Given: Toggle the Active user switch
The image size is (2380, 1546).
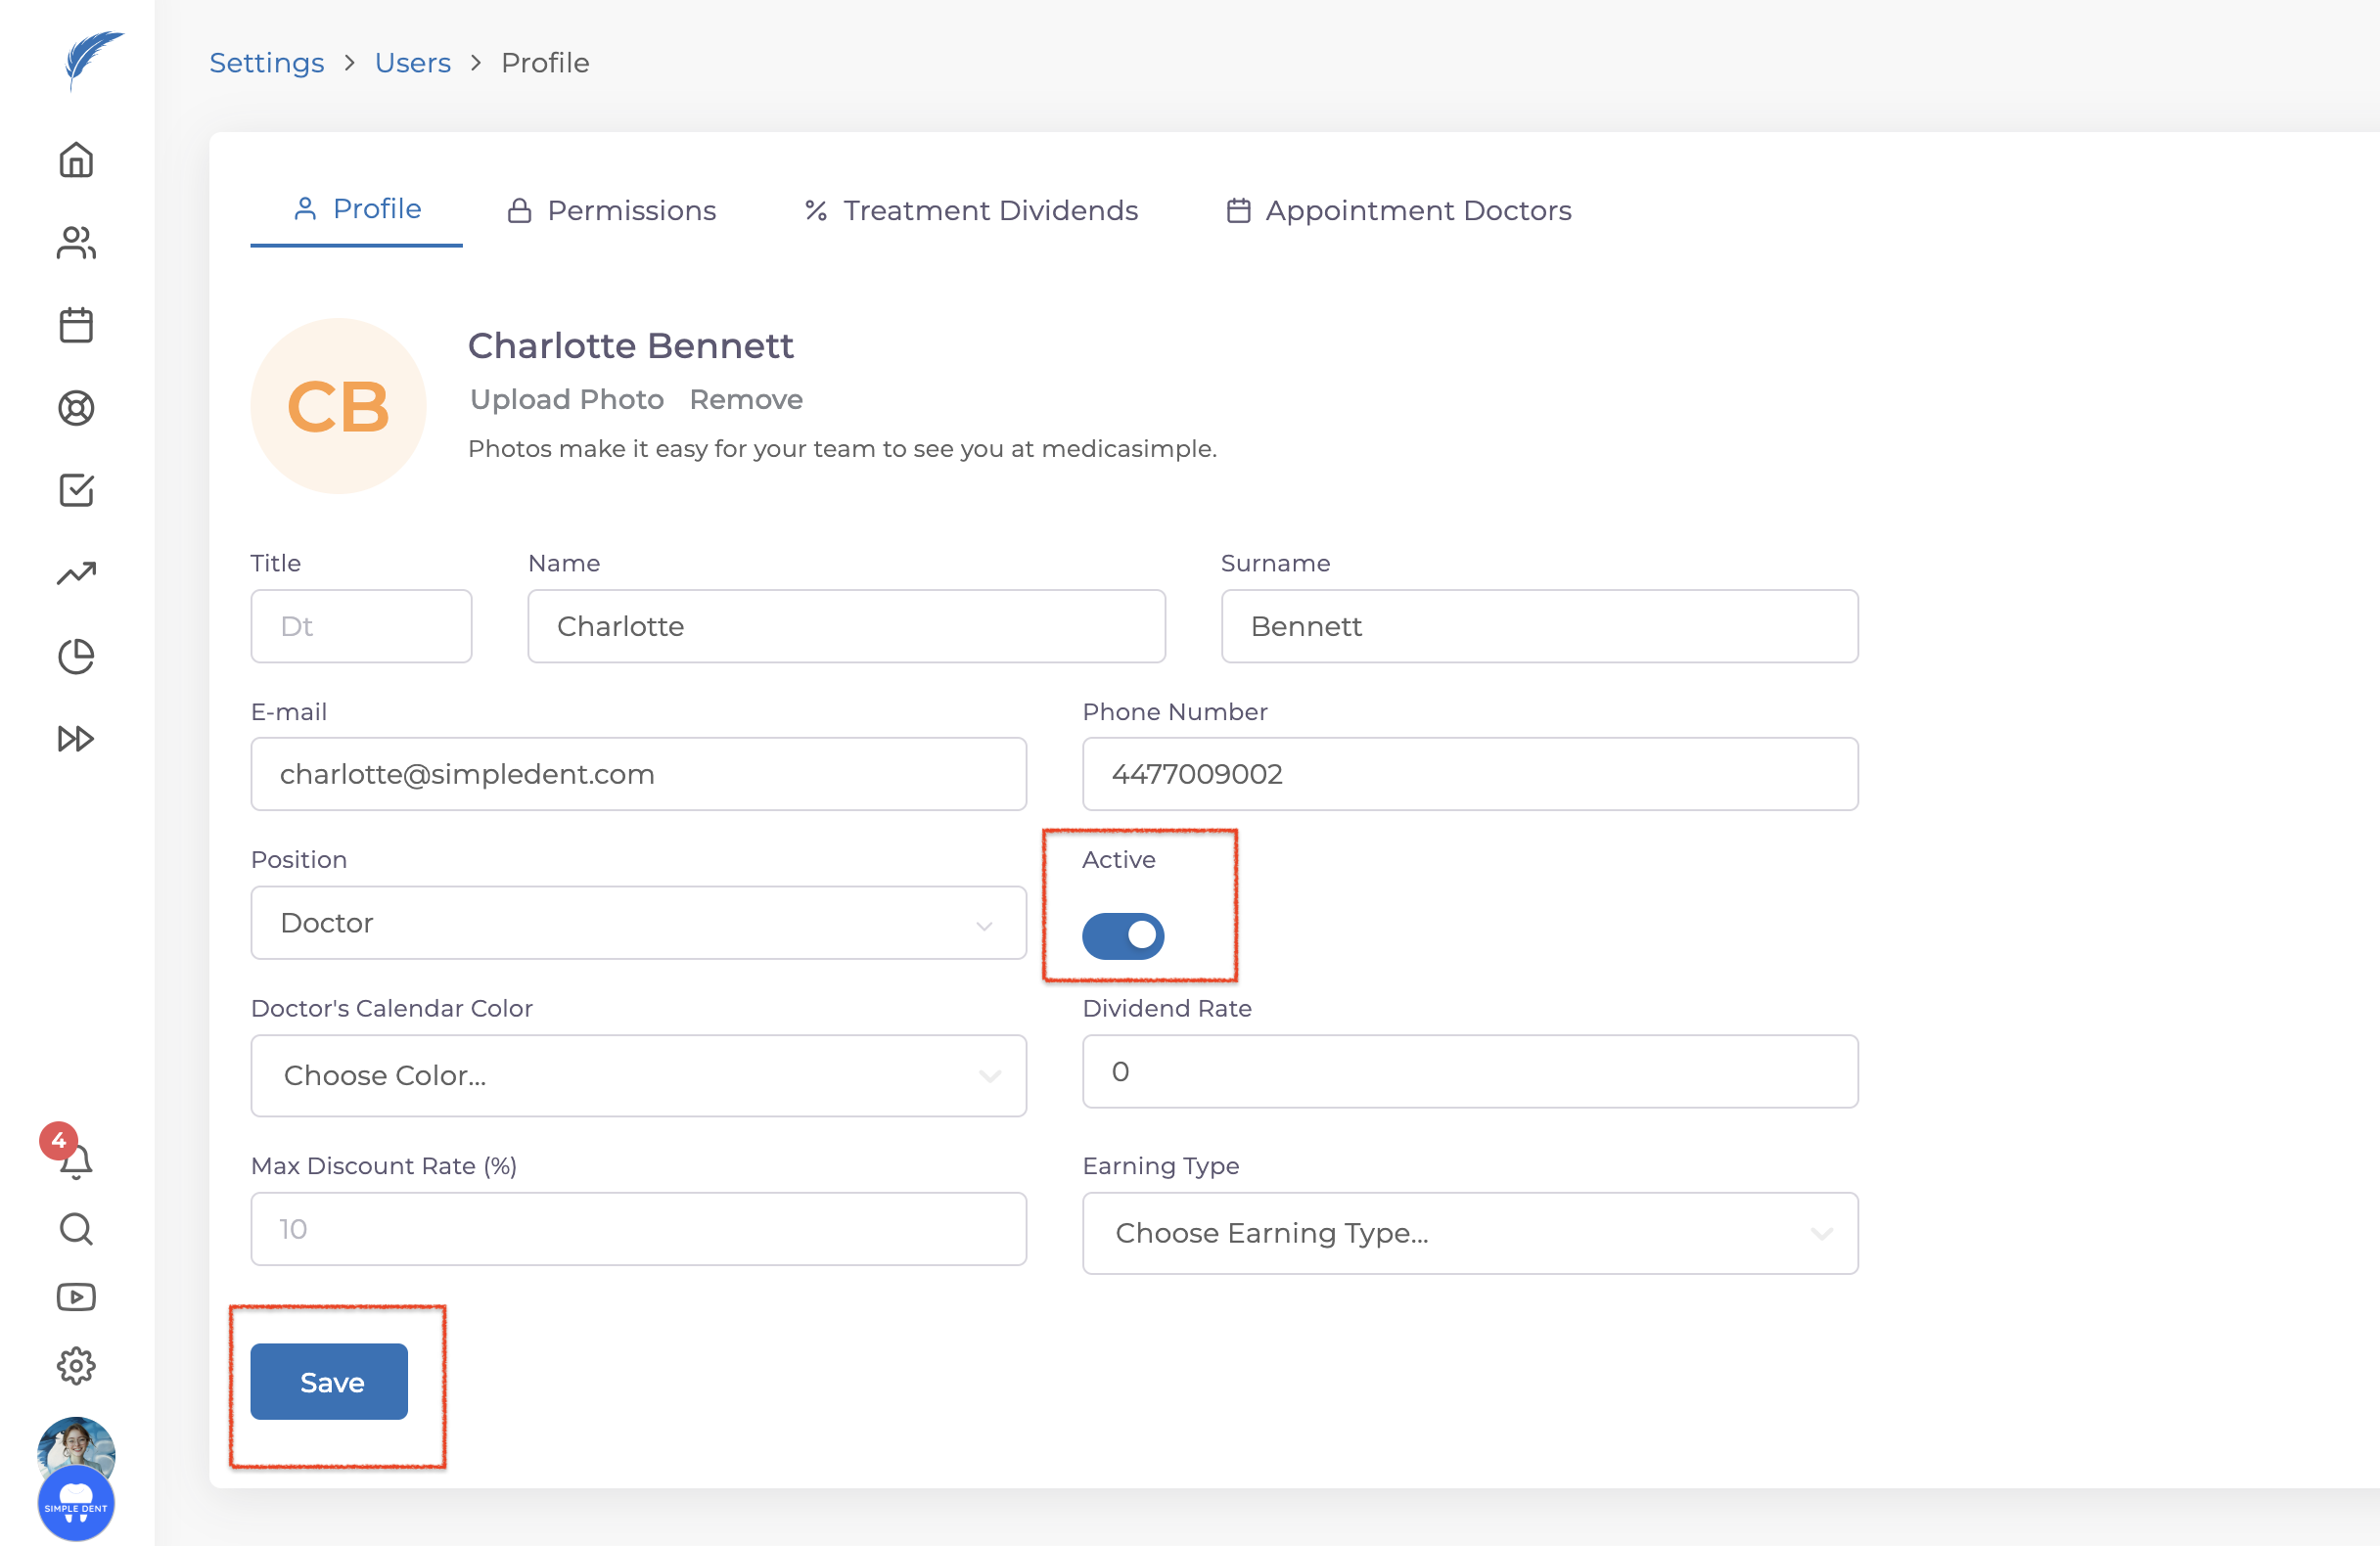Looking at the screenshot, I should tap(1122, 935).
